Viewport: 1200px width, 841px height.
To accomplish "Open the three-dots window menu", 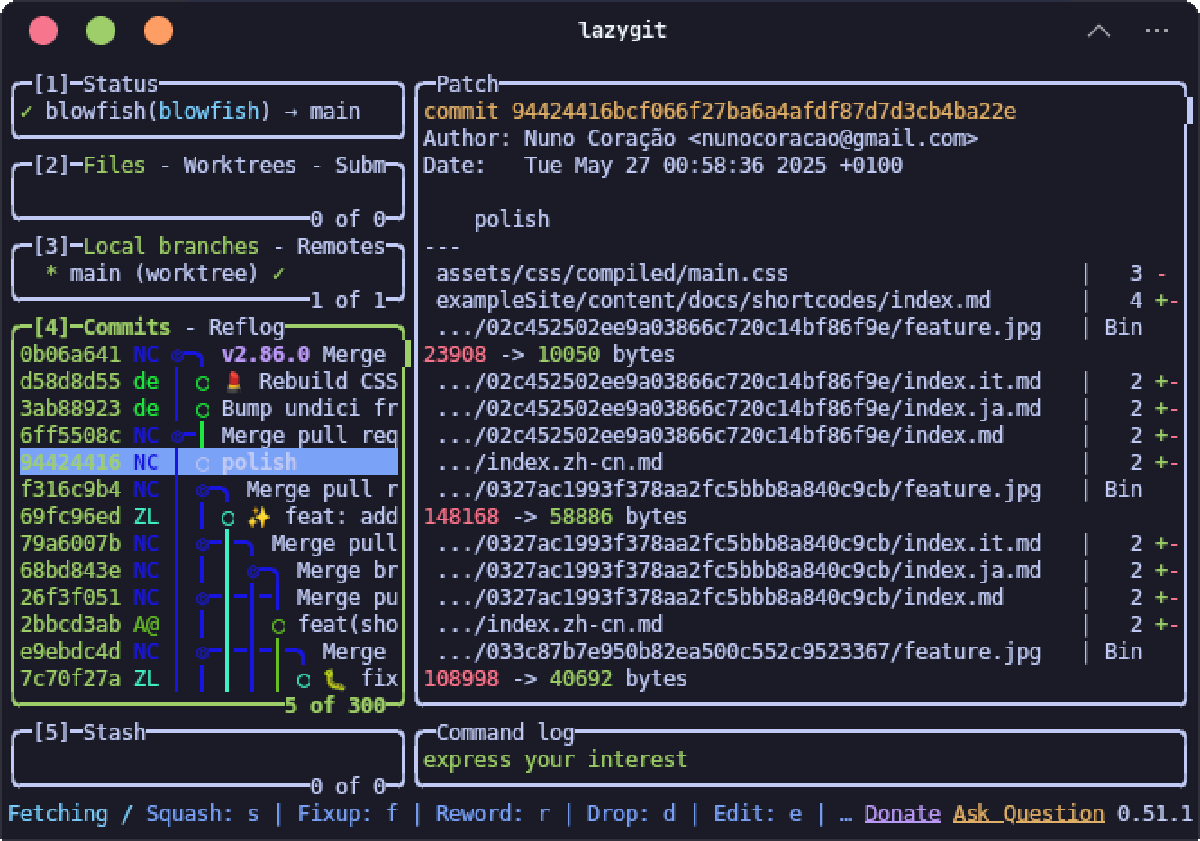I will (1157, 31).
